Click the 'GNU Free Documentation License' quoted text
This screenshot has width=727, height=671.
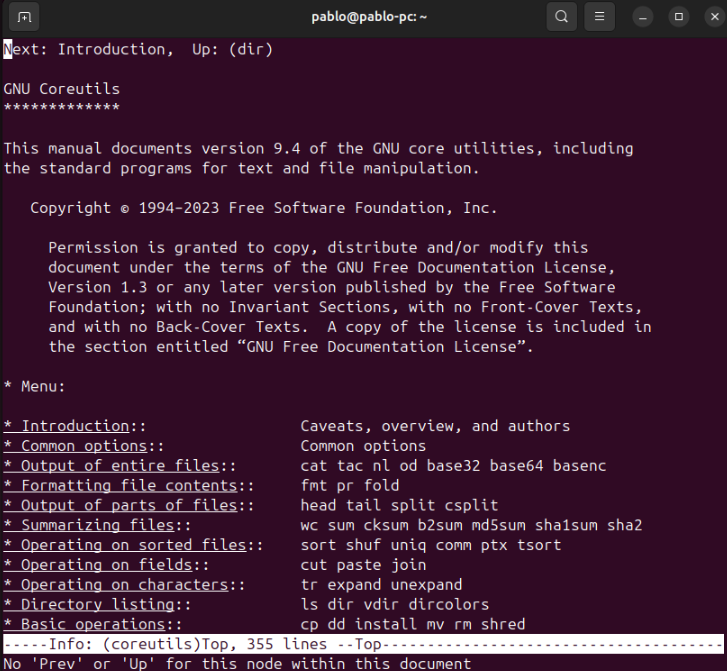pyautogui.click(x=382, y=347)
